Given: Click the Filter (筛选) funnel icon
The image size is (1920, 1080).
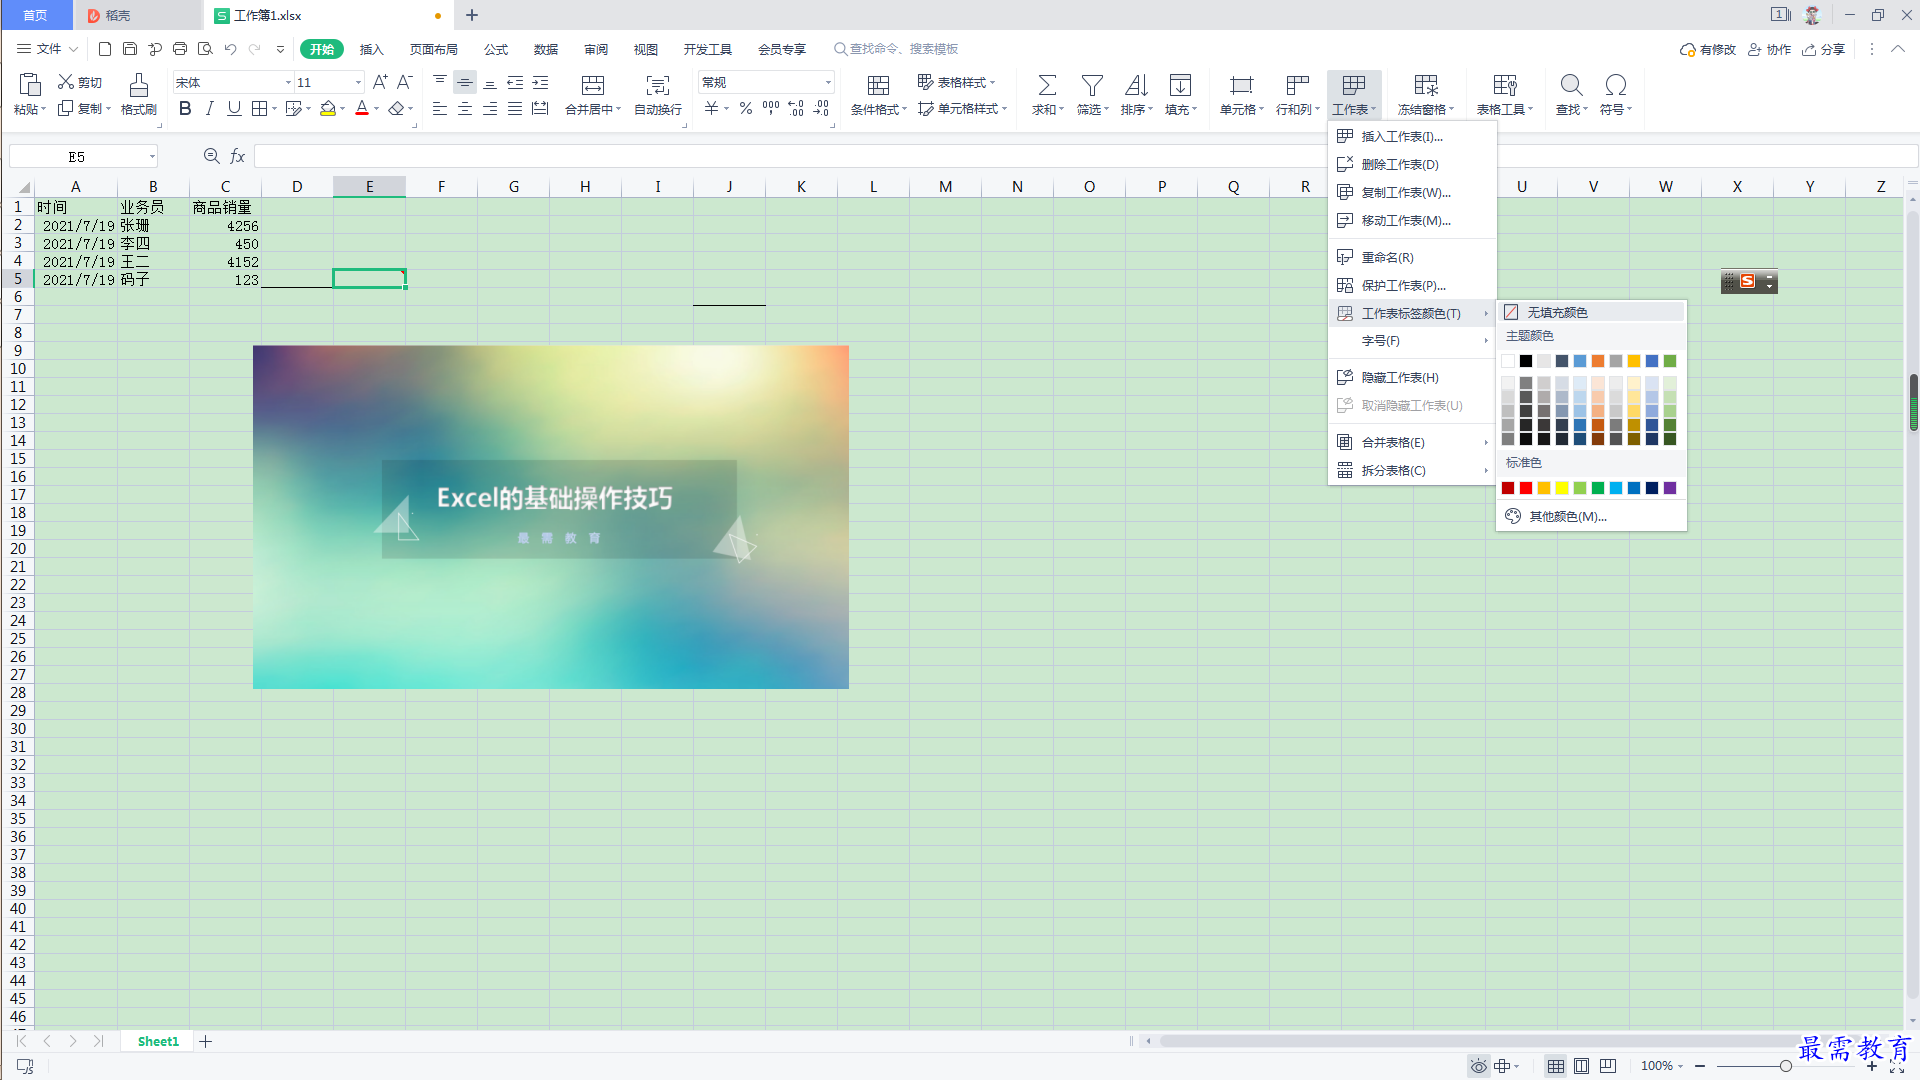Looking at the screenshot, I should click(x=1093, y=85).
